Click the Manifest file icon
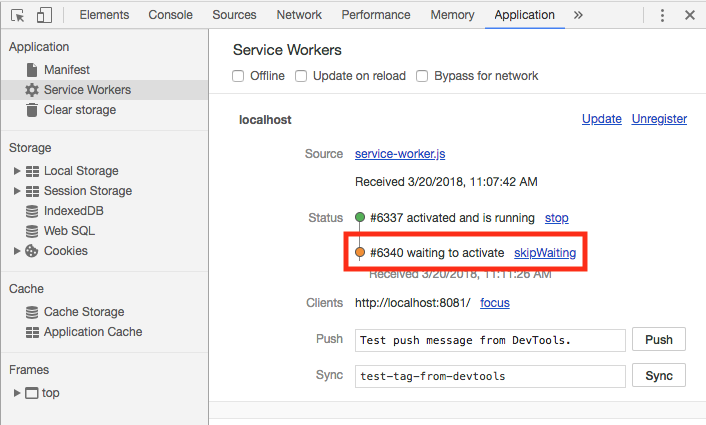Screen dimensions: 706x425 pos(32,70)
